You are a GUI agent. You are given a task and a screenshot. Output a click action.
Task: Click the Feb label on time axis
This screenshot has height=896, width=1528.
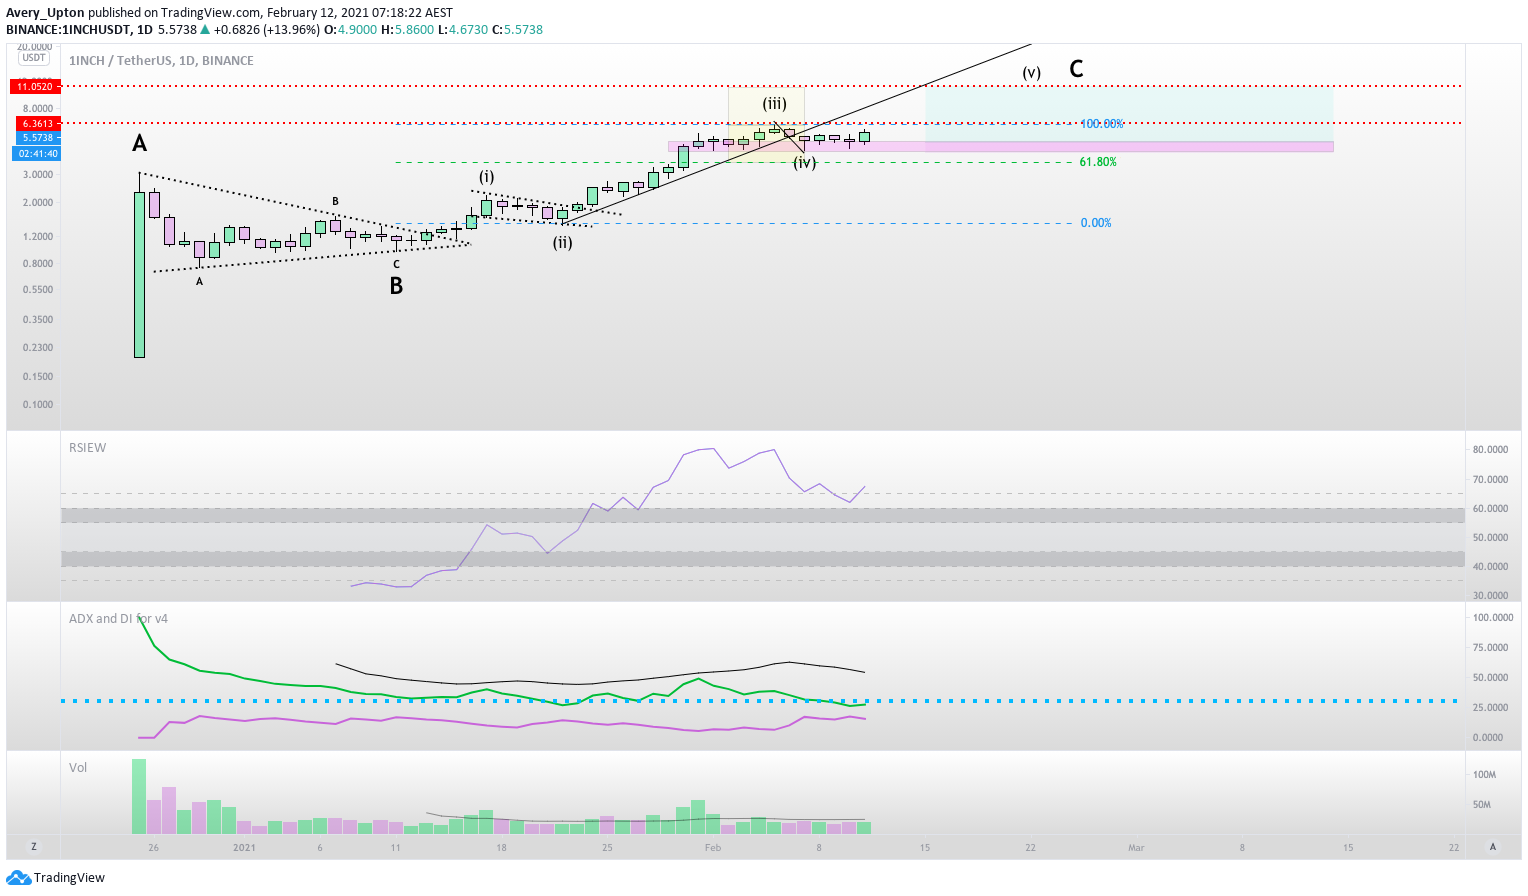[x=712, y=848]
